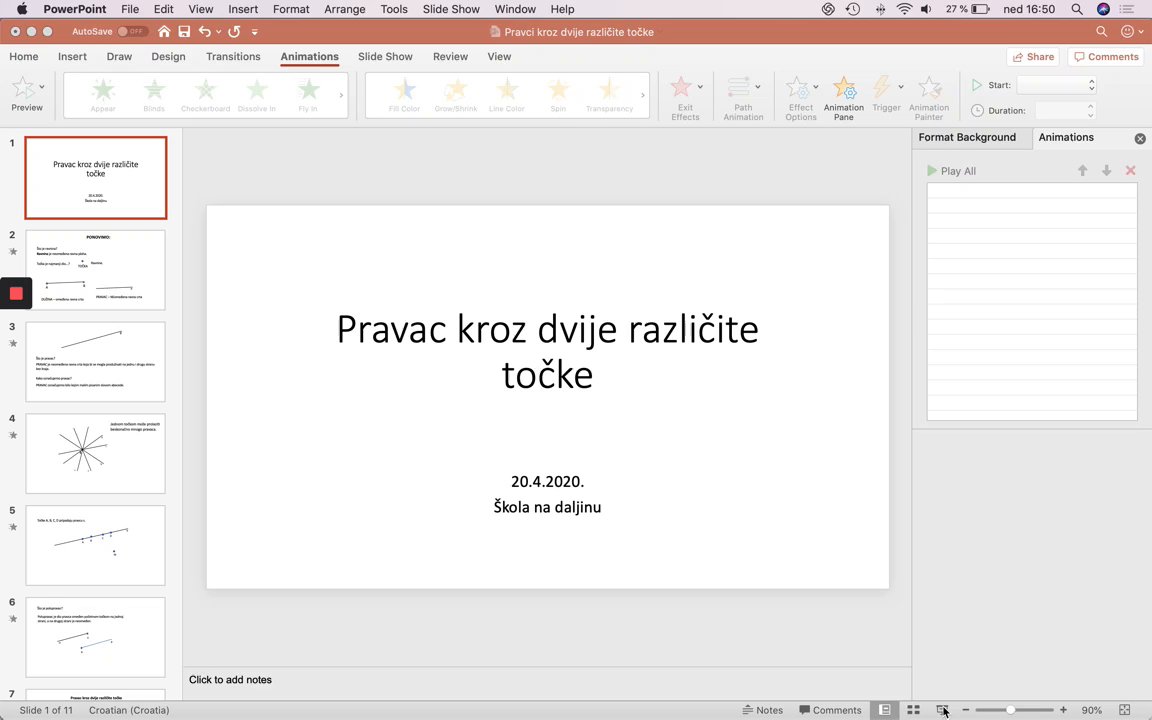Click the Trigger button
The width and height of the screenshot is (1152, 720).
click(886, 94)
